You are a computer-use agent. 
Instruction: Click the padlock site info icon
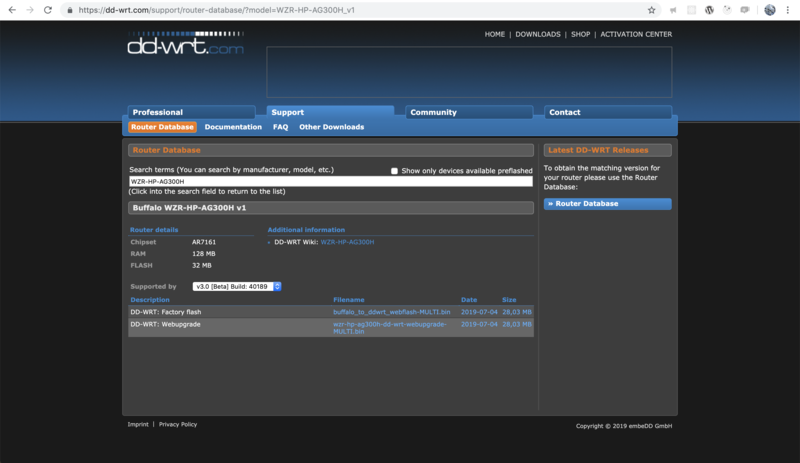tap(70, 10)
